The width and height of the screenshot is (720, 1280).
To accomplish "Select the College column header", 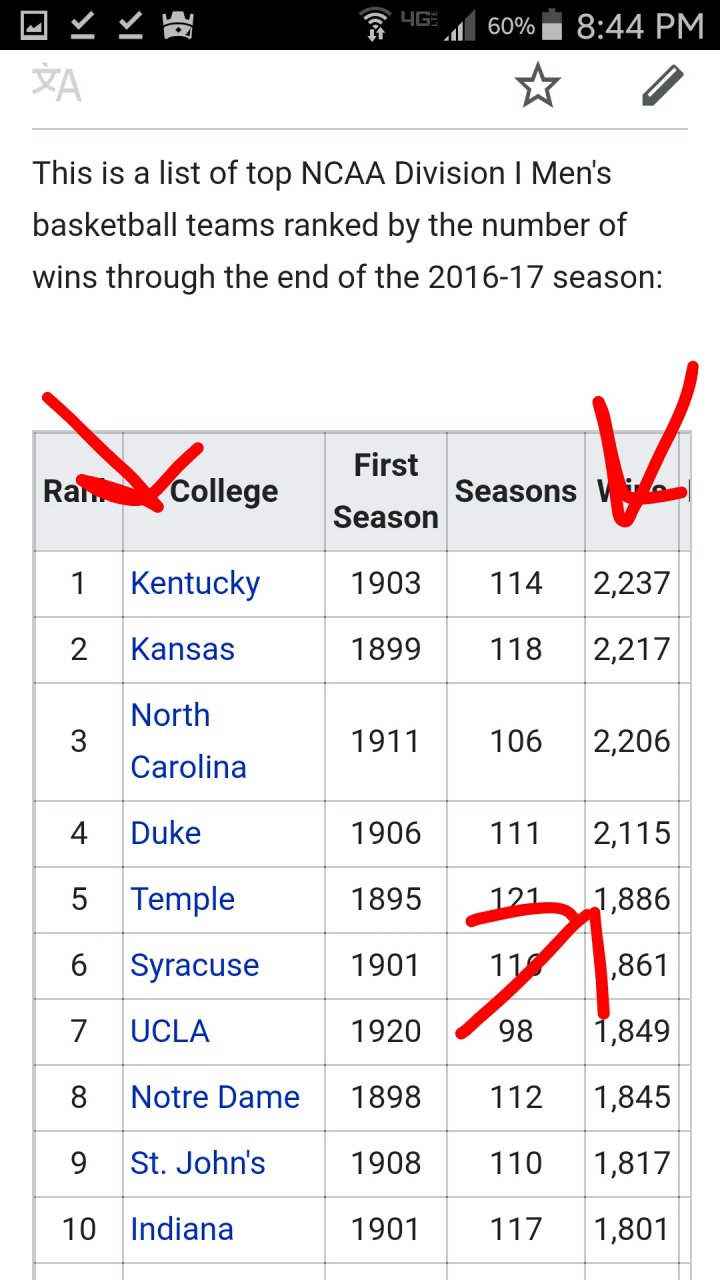I will [x=224, y=491].
